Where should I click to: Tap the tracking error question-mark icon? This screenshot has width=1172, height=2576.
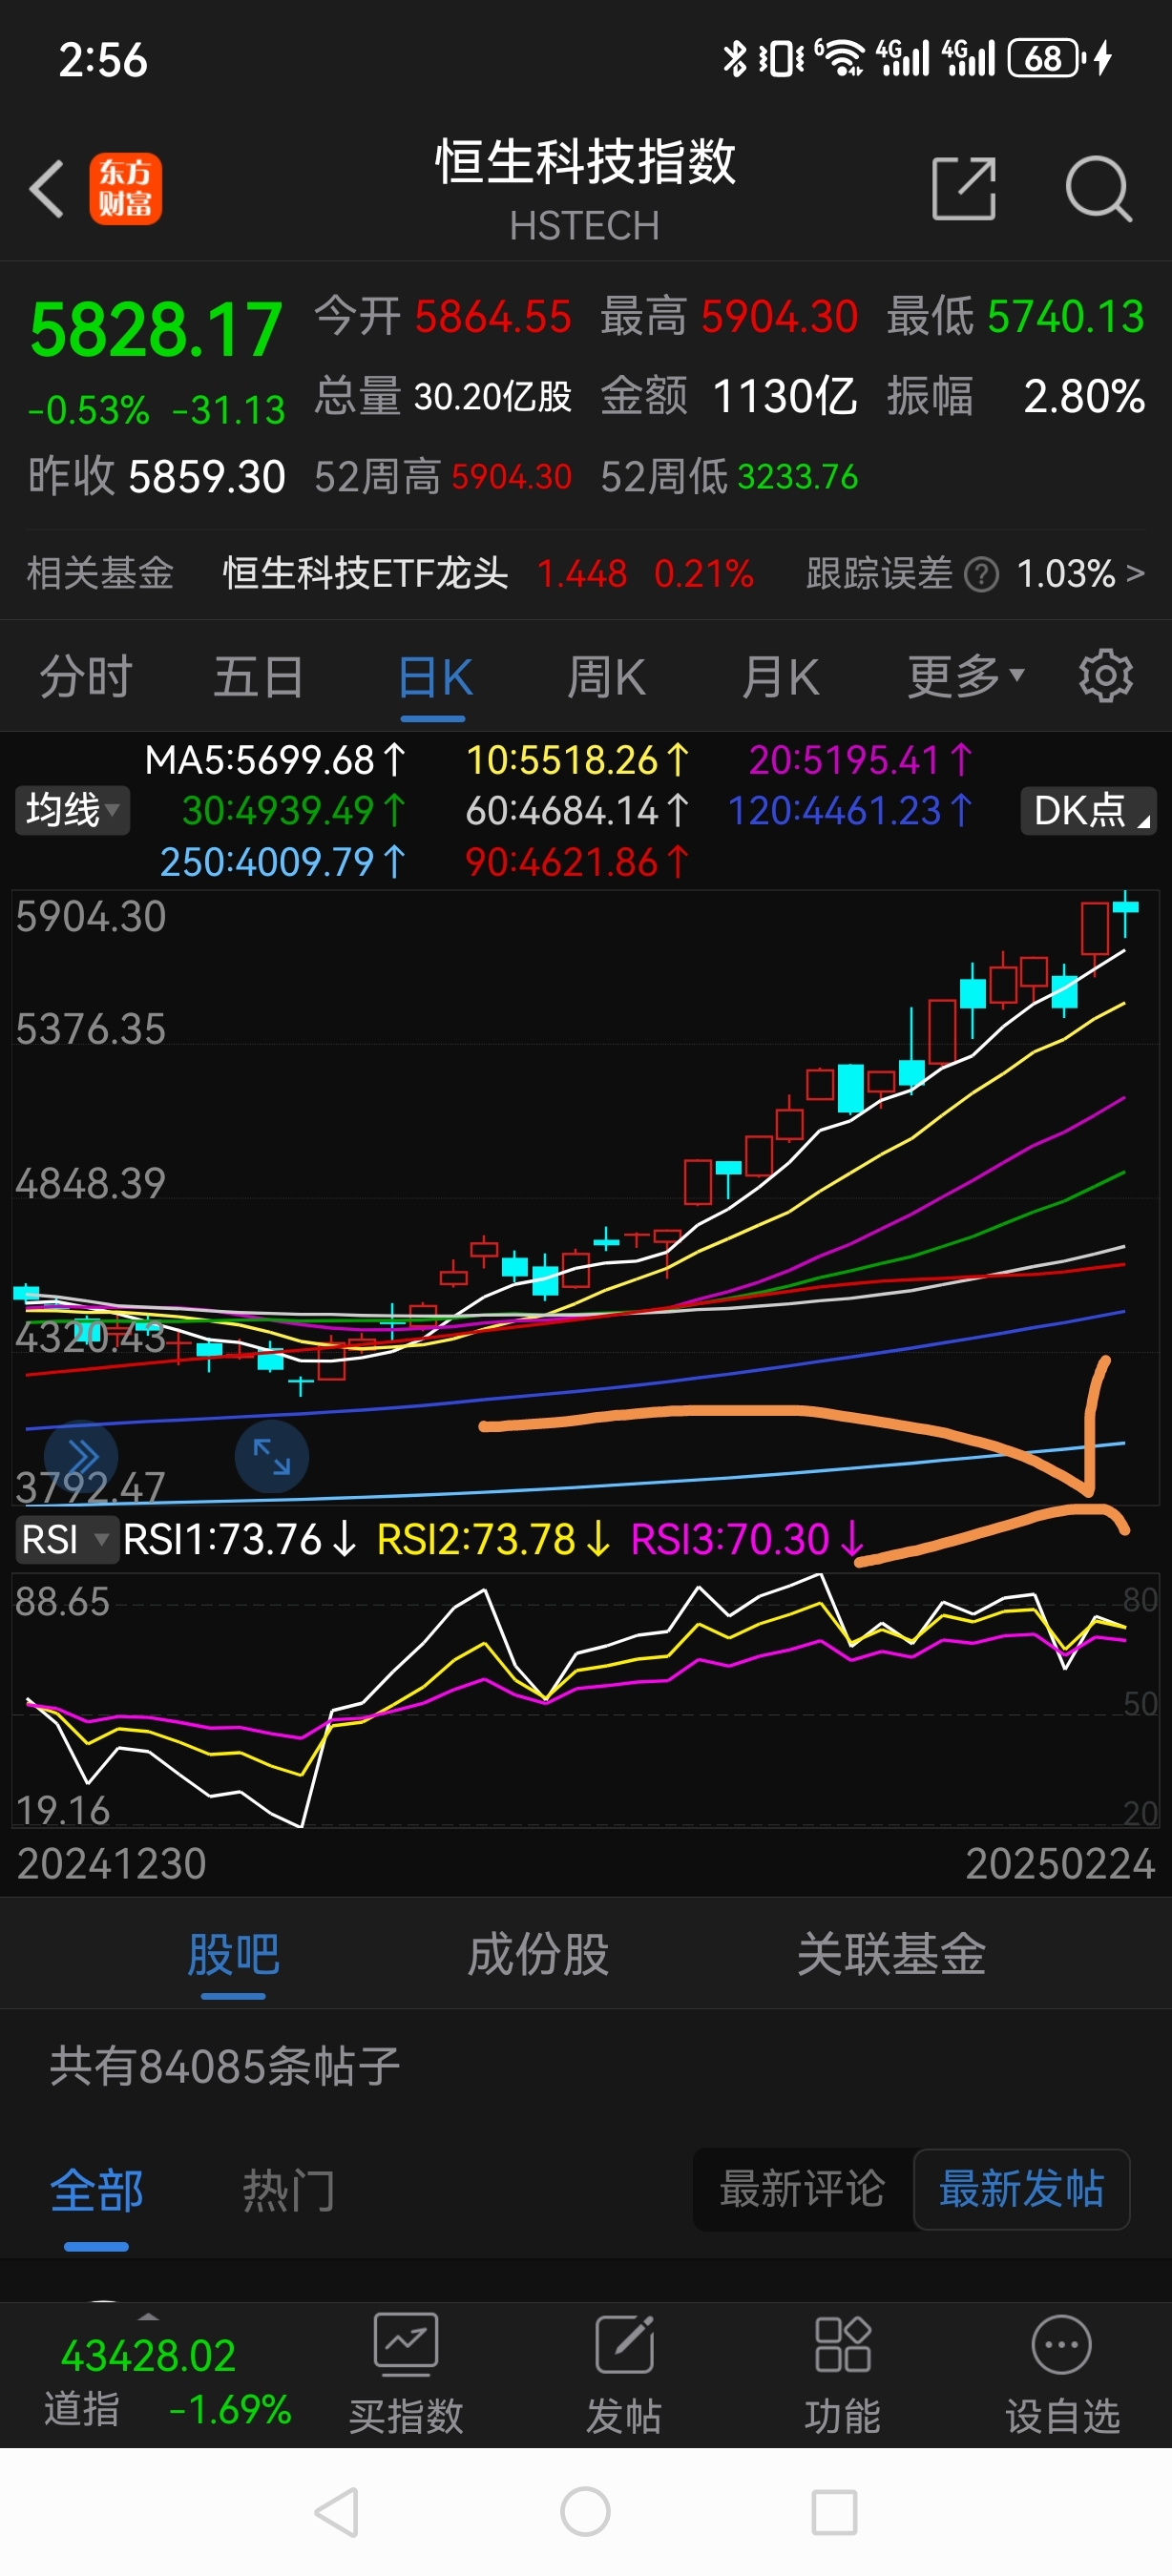point(981,575)
